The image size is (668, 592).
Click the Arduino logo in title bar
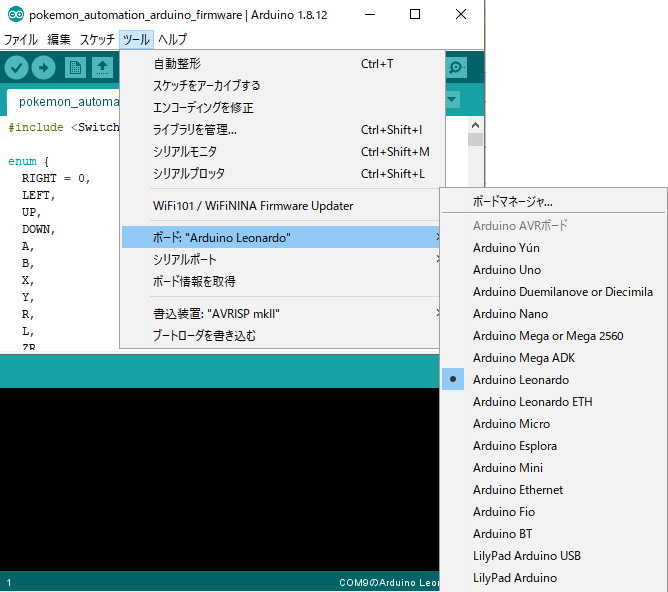[15, 14]
